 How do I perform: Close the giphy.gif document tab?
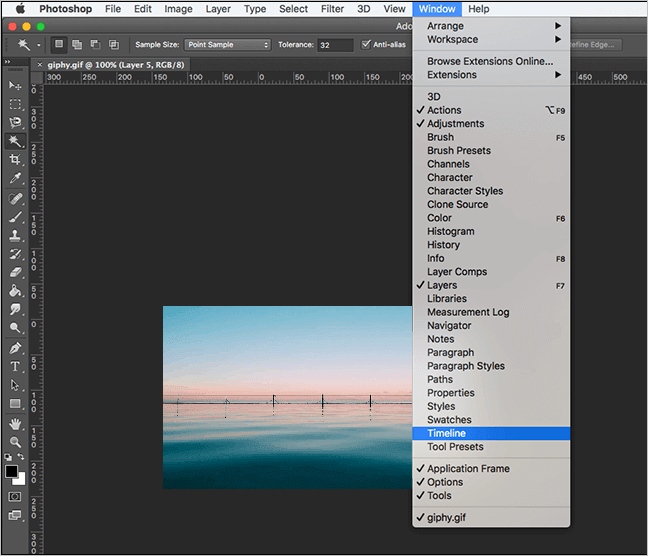coord(40,64)
